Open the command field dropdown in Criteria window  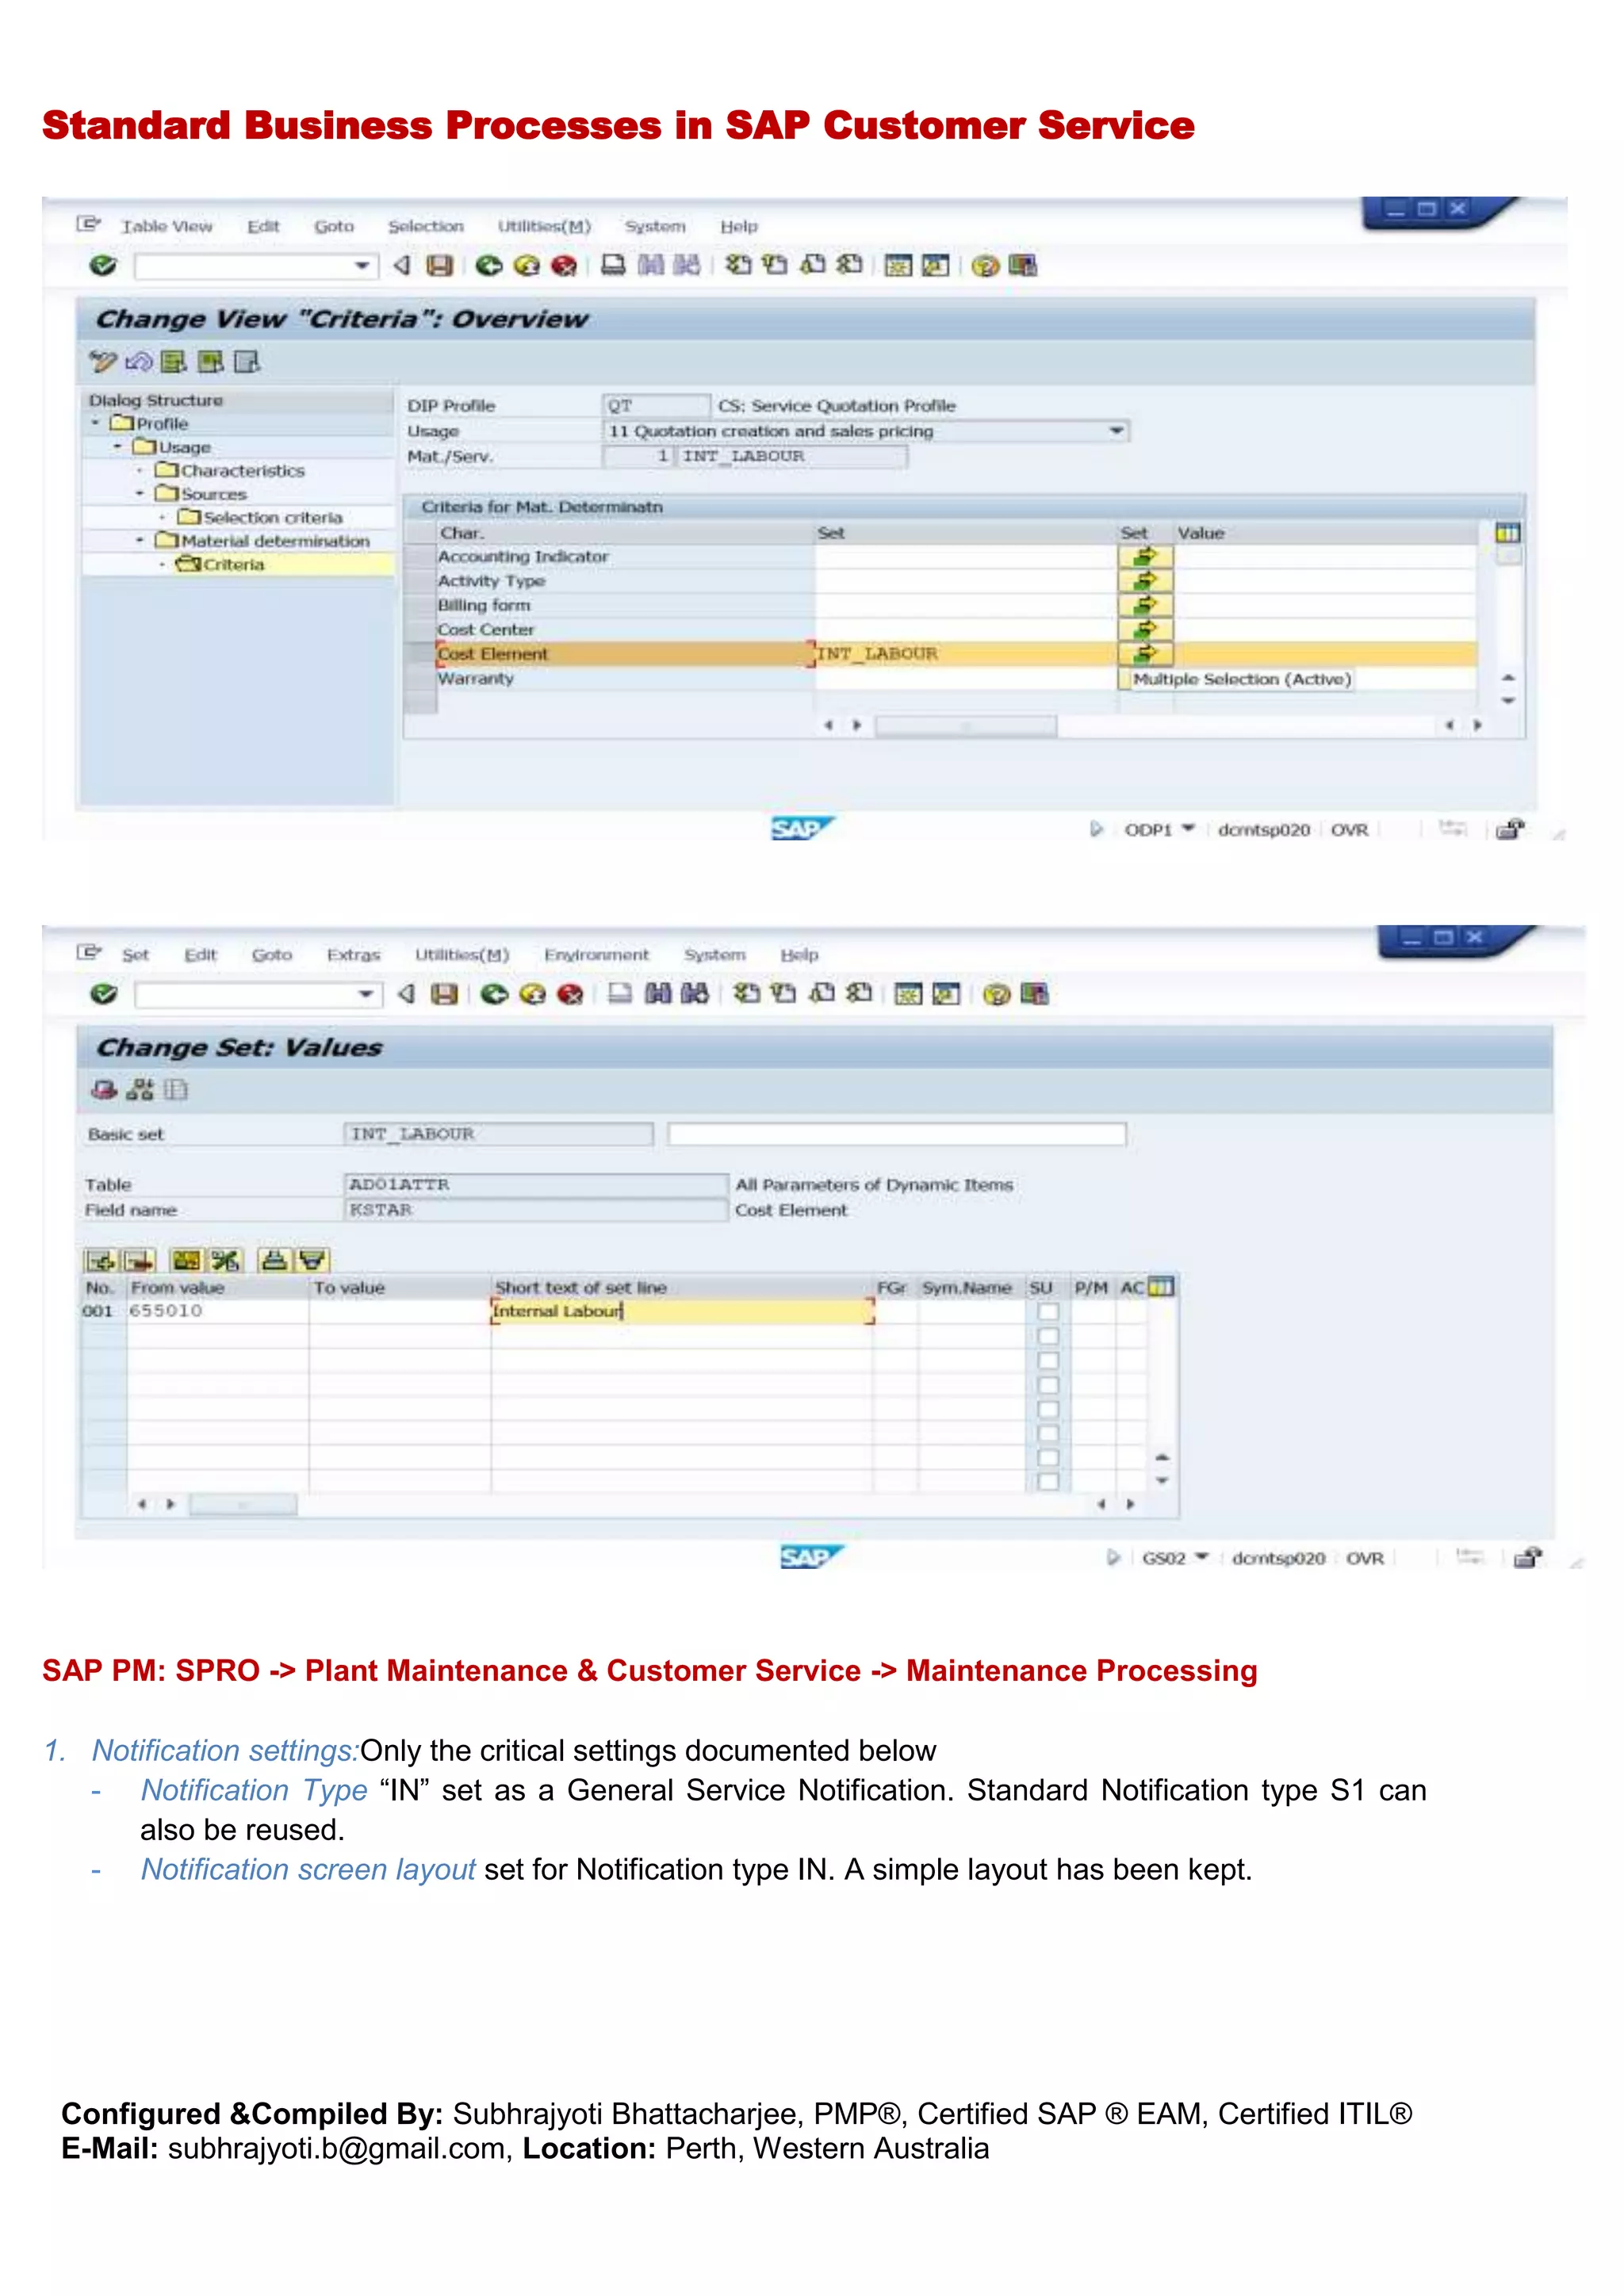(x=362, y=266)
